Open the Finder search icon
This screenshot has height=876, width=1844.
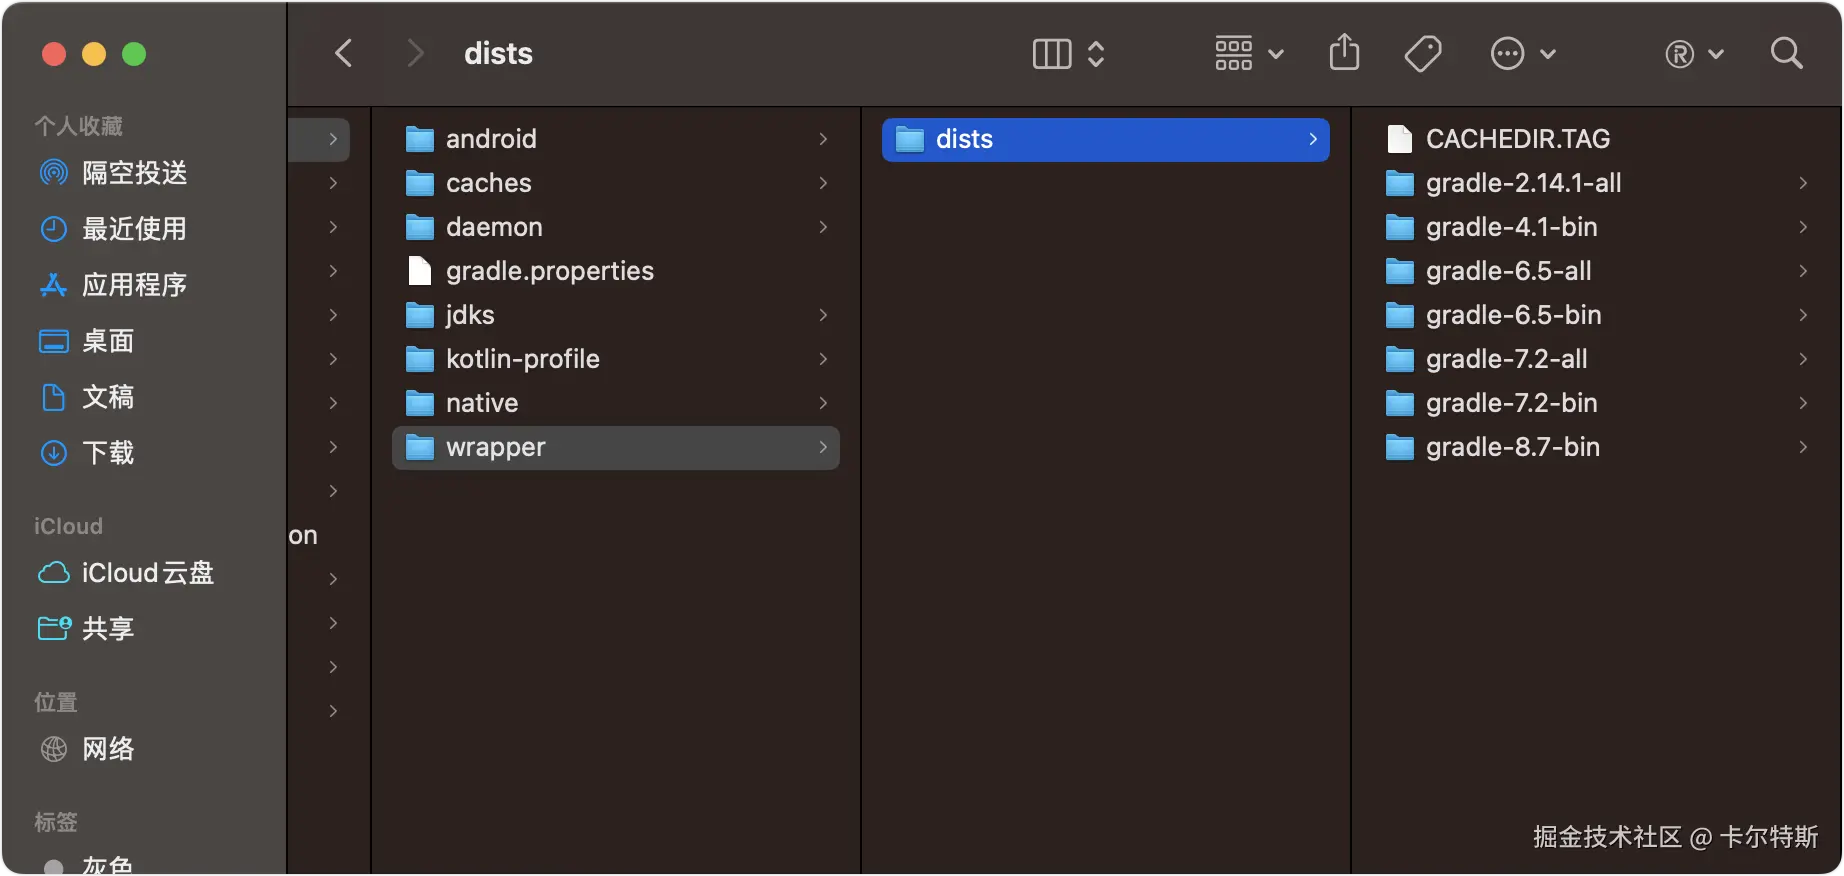[1786, 53]
